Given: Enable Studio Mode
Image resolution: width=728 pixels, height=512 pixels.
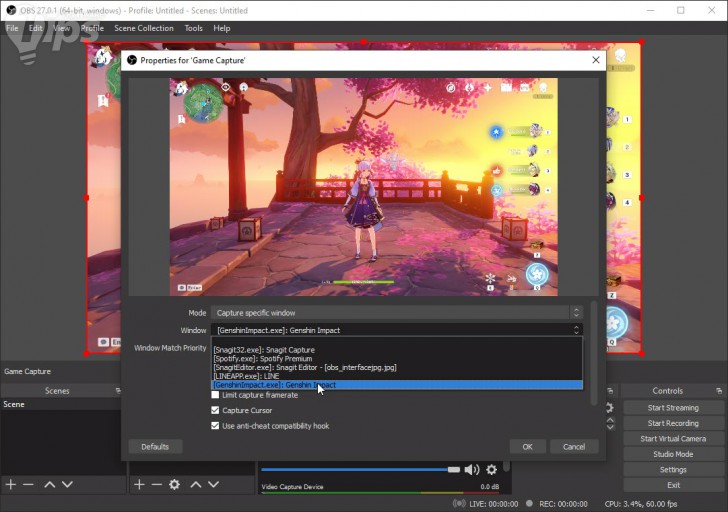Looking at the screenshot, I should [x=673, y=454].
